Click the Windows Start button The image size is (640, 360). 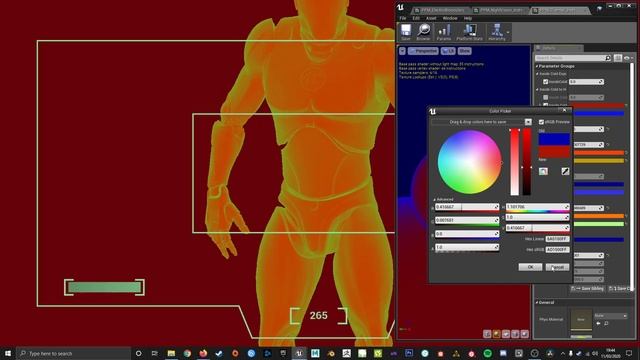[8, 353]
